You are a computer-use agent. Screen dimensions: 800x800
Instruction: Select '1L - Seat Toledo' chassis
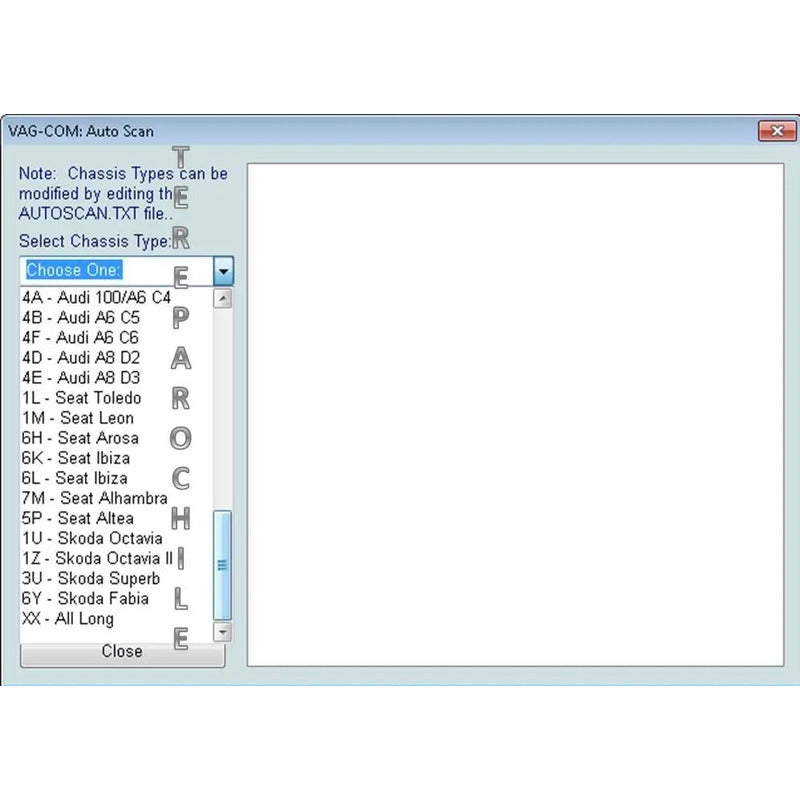tap(116, 397)
